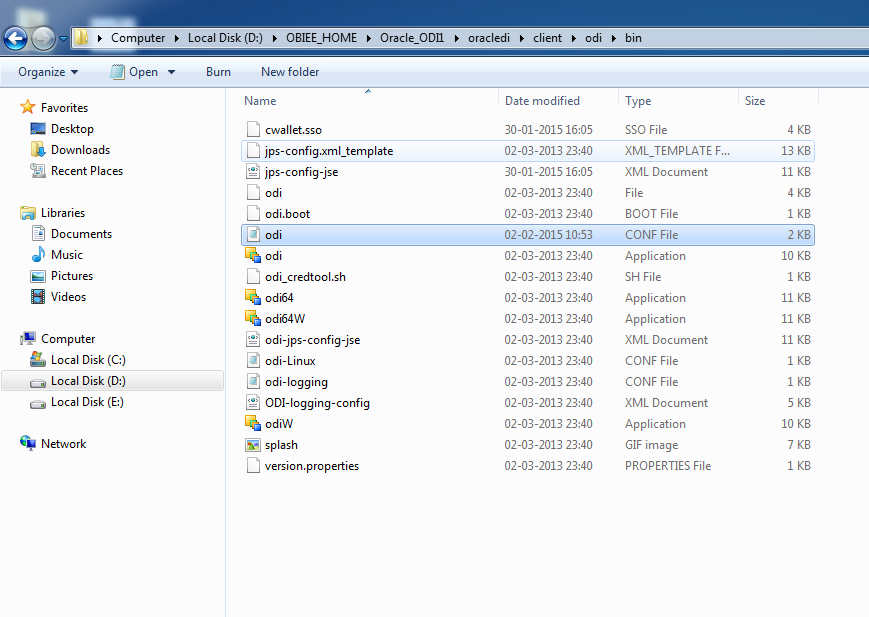This screenshot has height=617, width=869.
Task: Select the odi file with type File
Action: coord(528,193)
